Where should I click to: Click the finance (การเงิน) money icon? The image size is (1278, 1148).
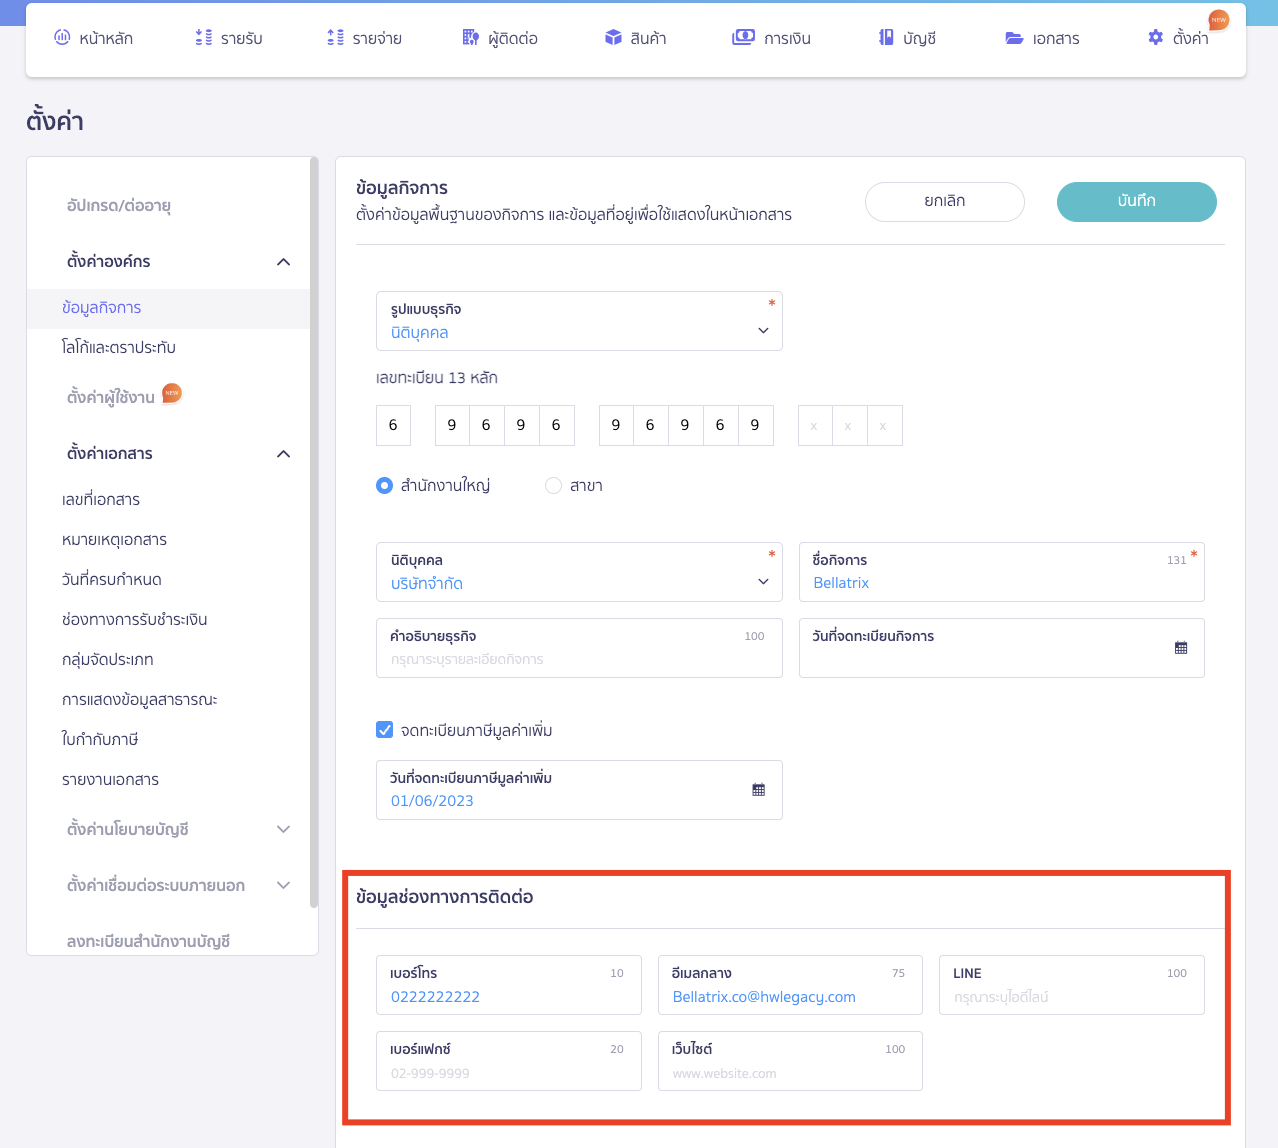(x=743, y=38)
